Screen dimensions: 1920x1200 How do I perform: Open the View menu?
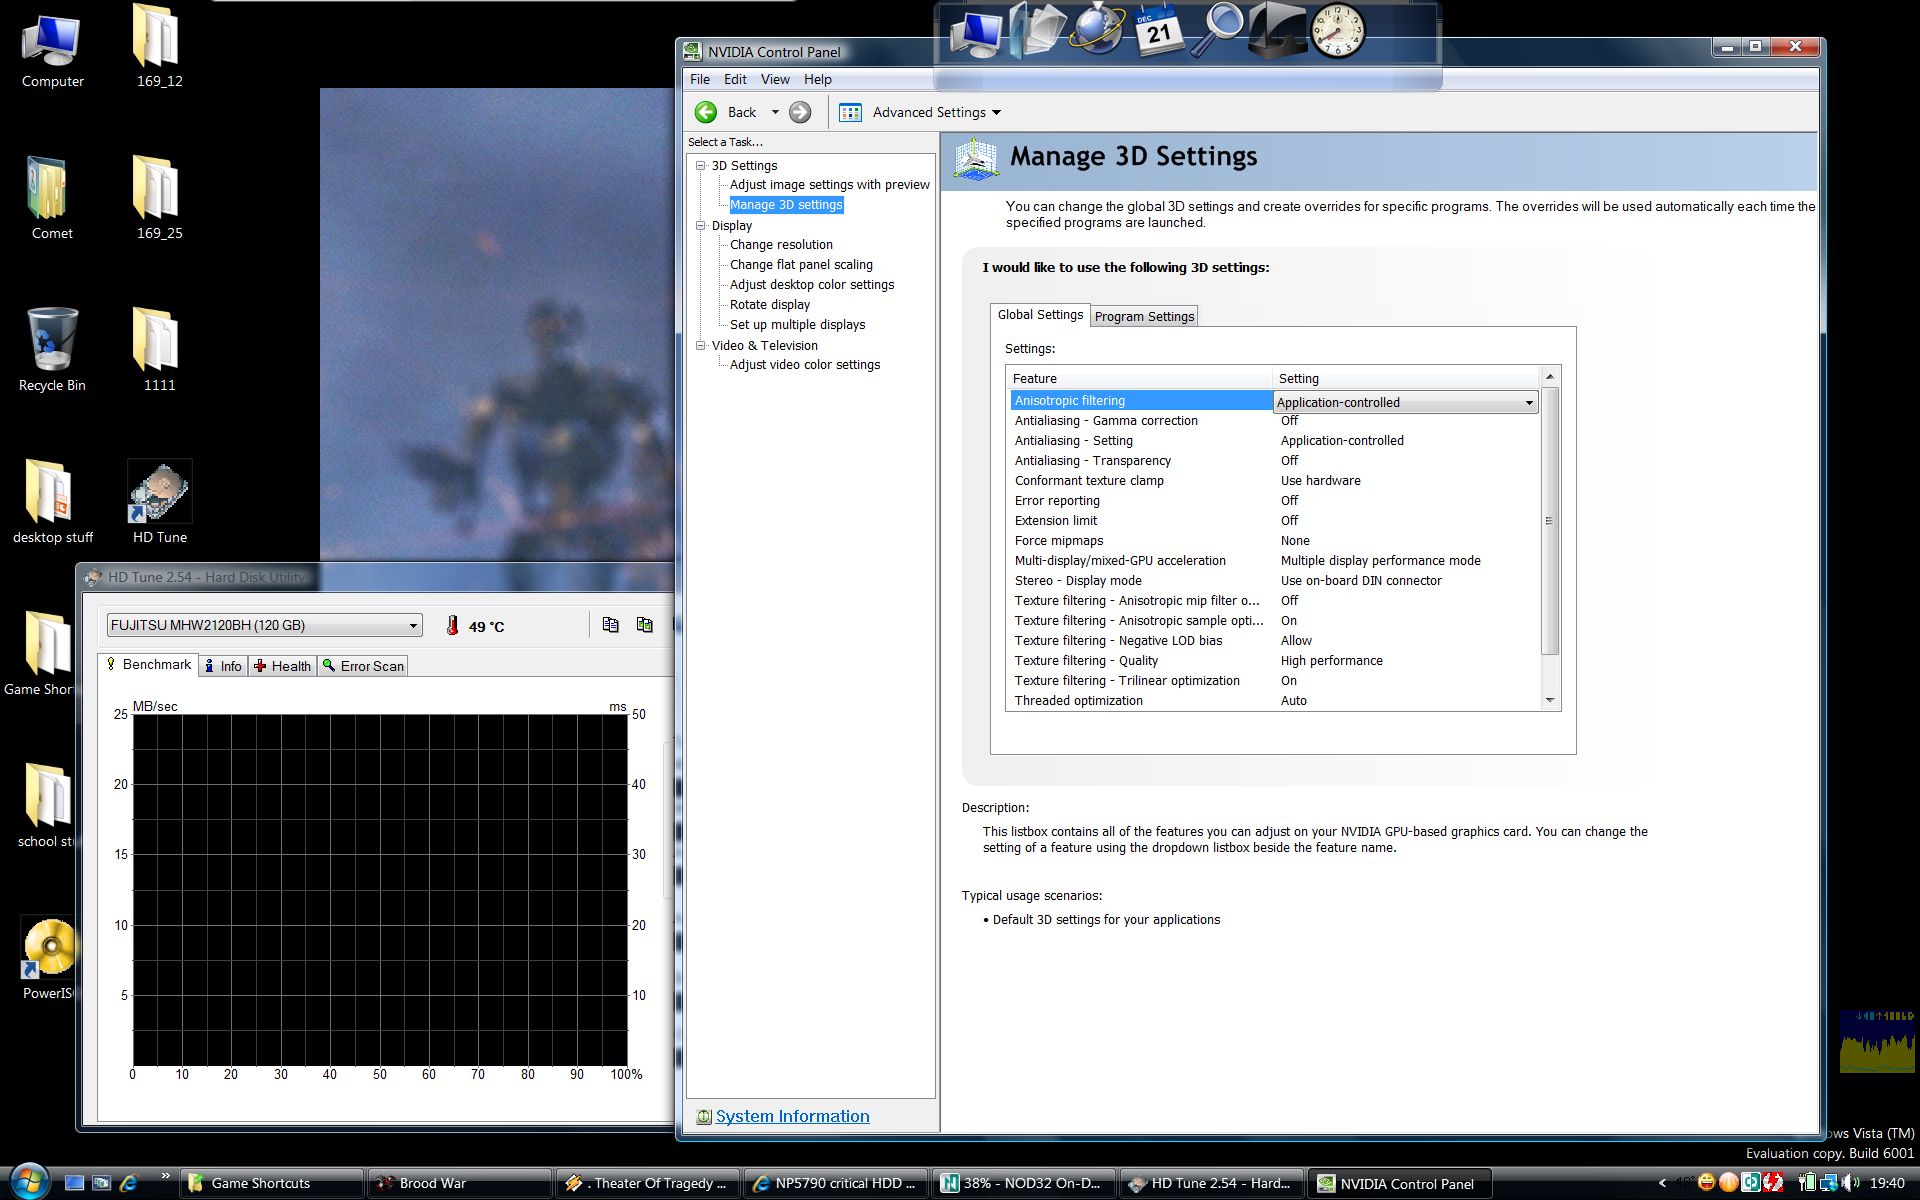774,79
